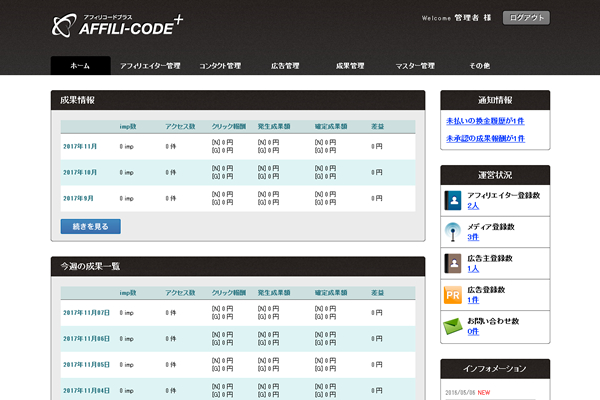Image resolution: width=600 pixels, height=400 pixels.
Task: Click the media registration globe icon
Action: click(454, 231)
